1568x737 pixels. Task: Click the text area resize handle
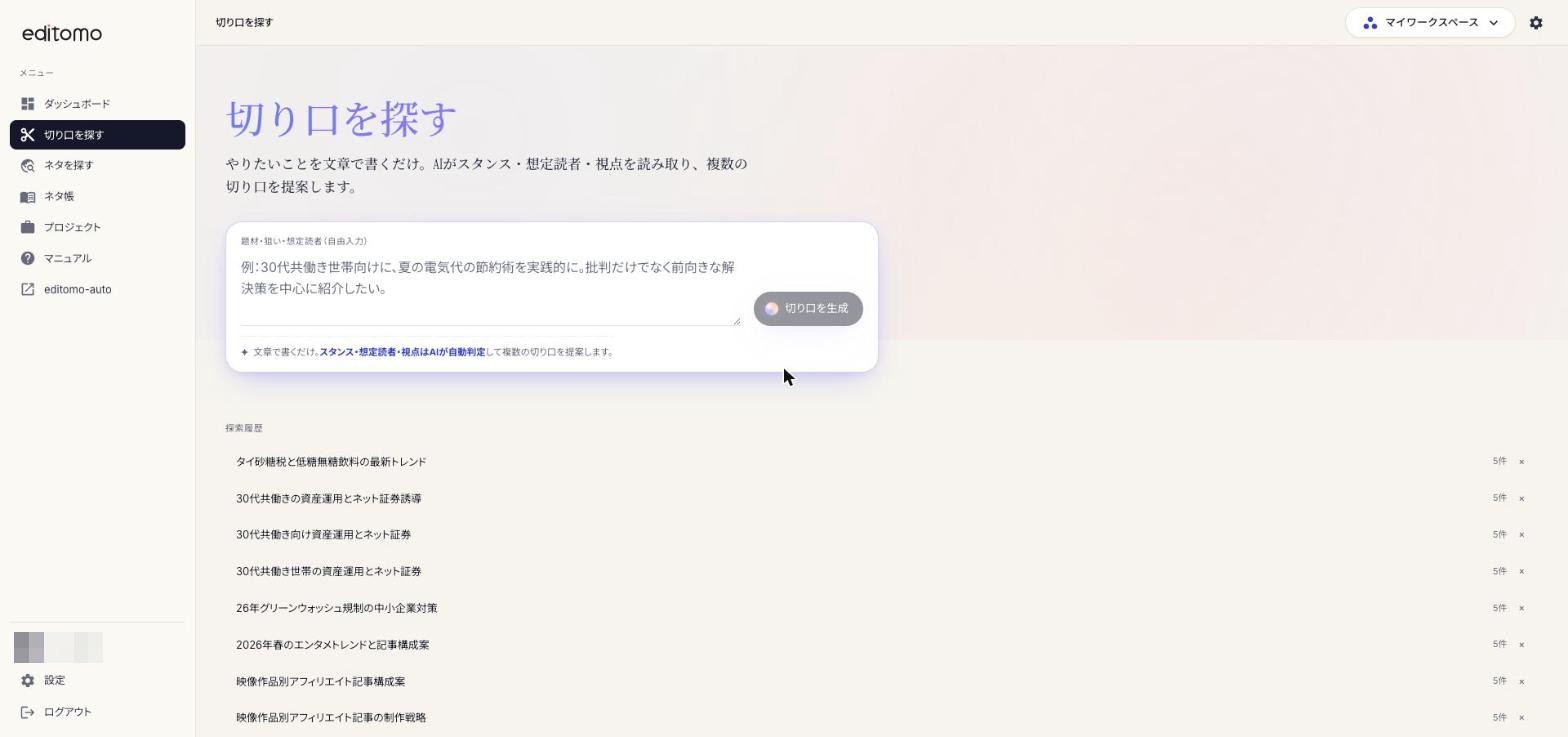tap(736, 321)
